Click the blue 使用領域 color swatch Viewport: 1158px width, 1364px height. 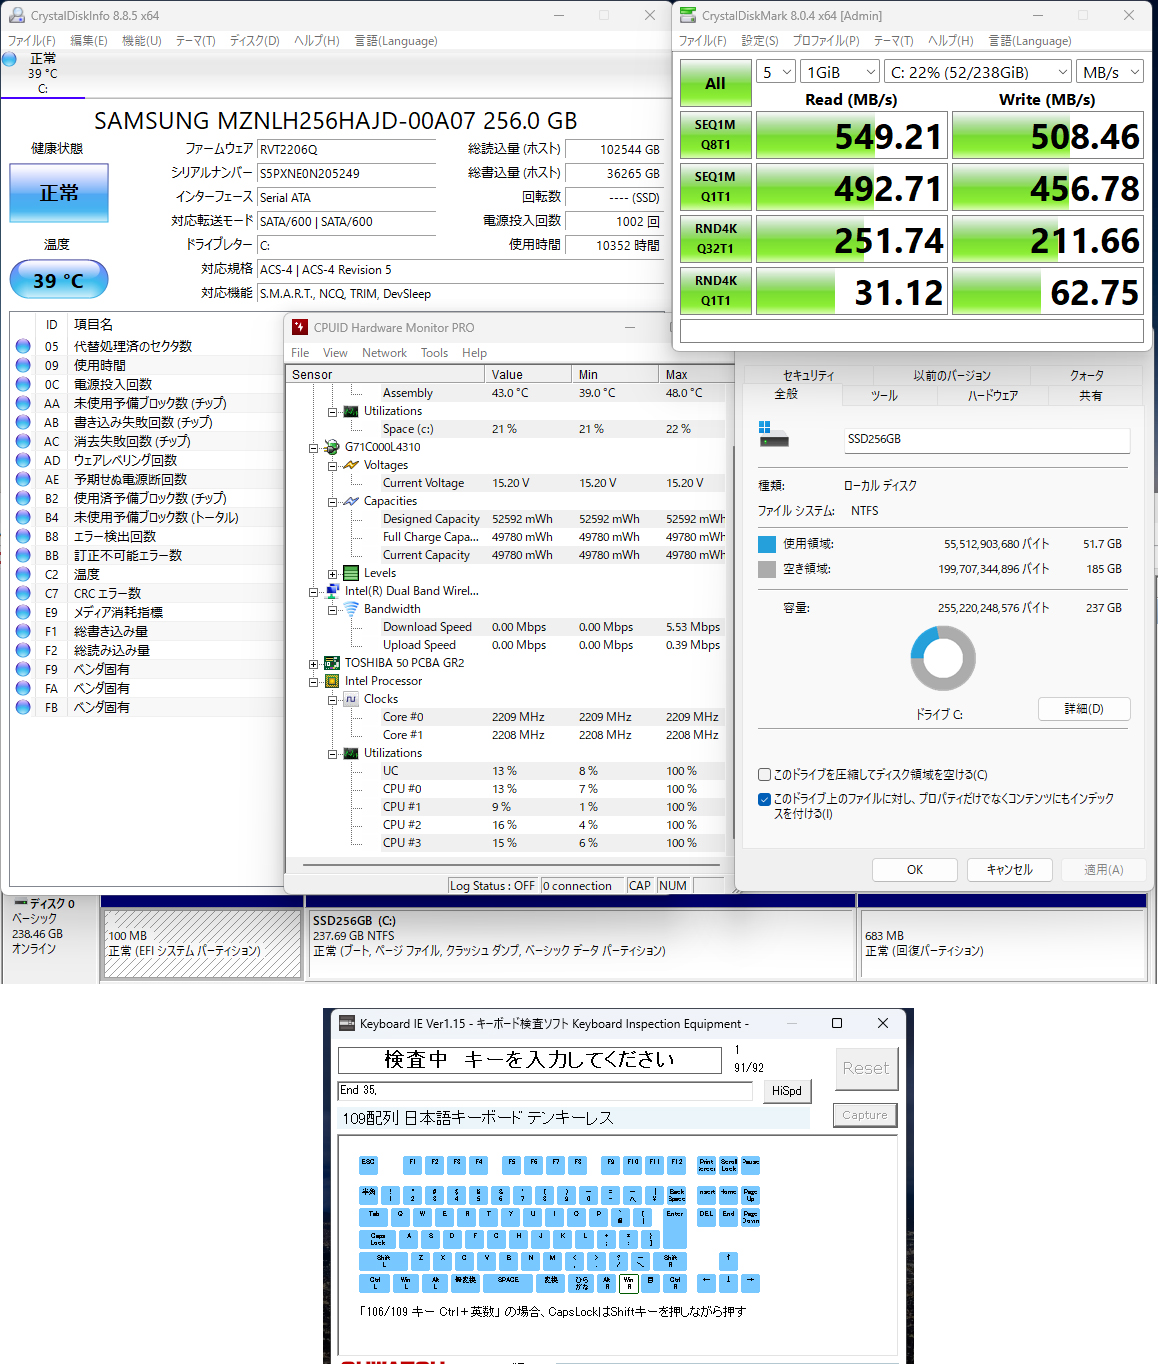(x=767, y=544)
